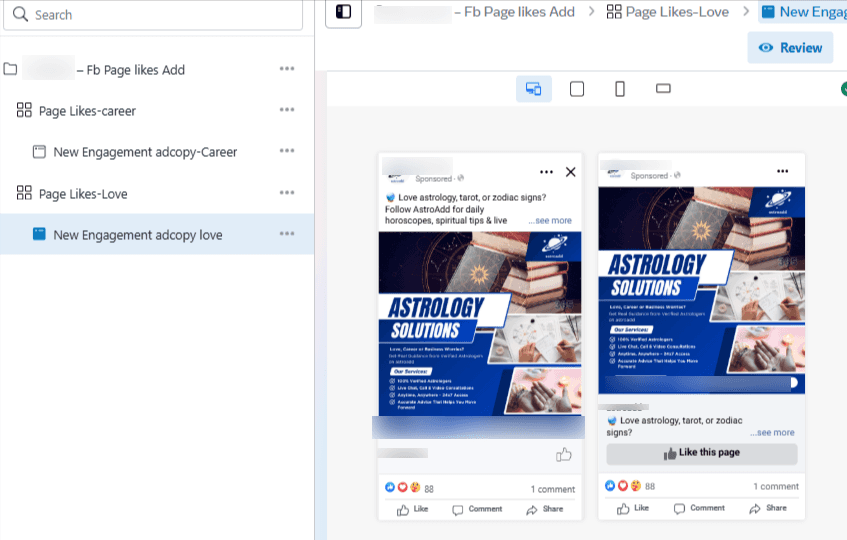847x540 pixels.
Task: Click the adcopy-Career ad icon
Action: [39, 152]
